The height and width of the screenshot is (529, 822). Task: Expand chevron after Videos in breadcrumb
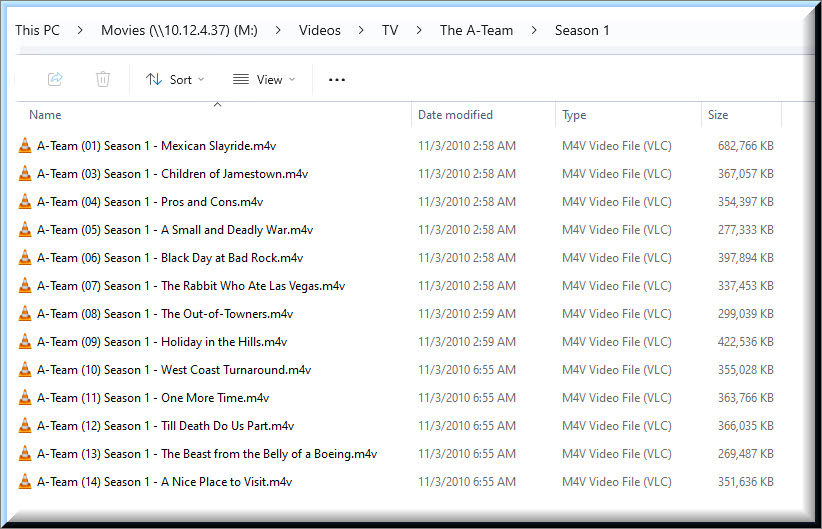[x=361, y=30]
